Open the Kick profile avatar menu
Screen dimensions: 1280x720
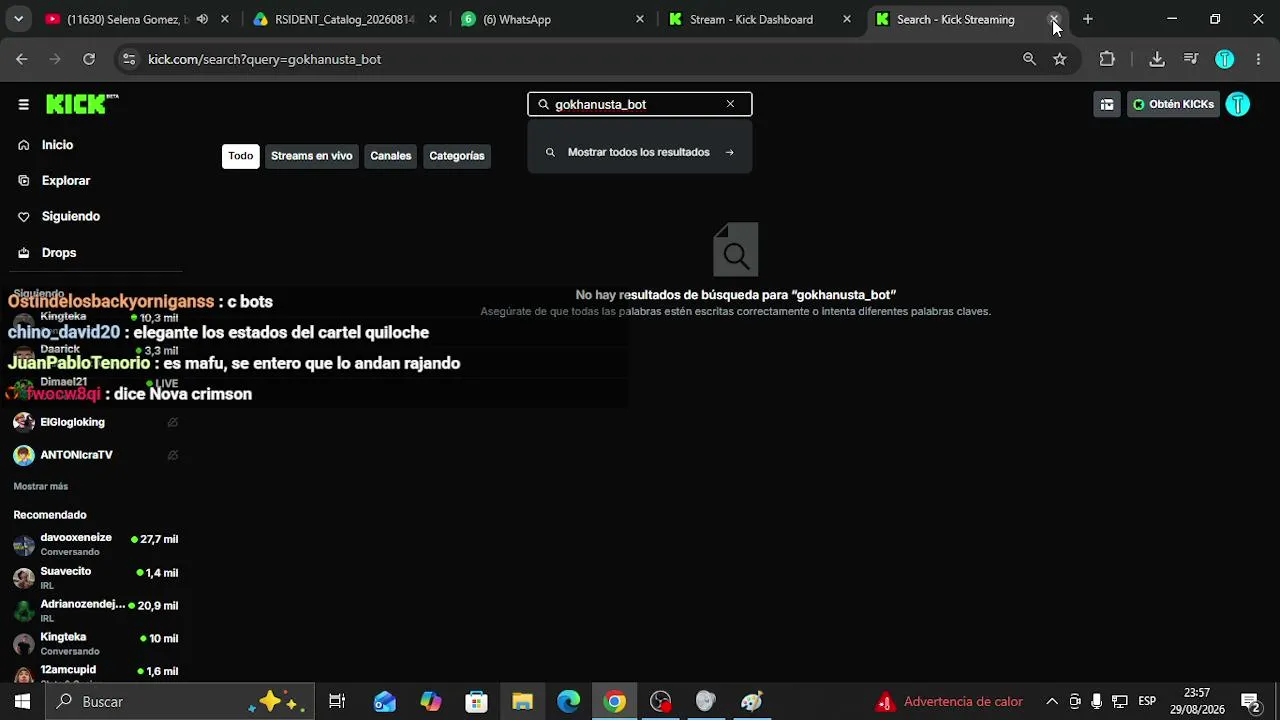pyautogui.click(x=1238, y=104)
